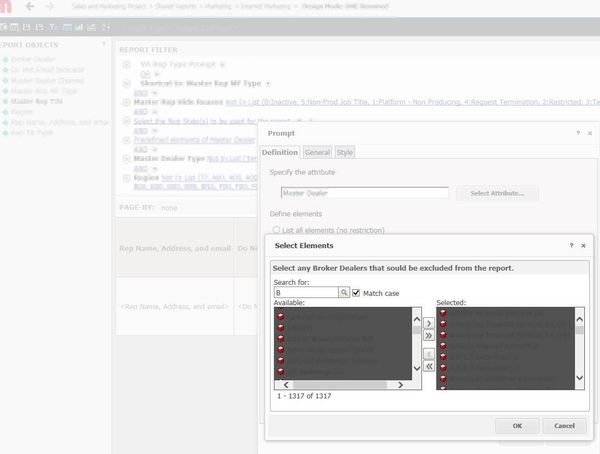Switch to graph view toolbar icon
The image size is (600, 454).
point(79,27)
